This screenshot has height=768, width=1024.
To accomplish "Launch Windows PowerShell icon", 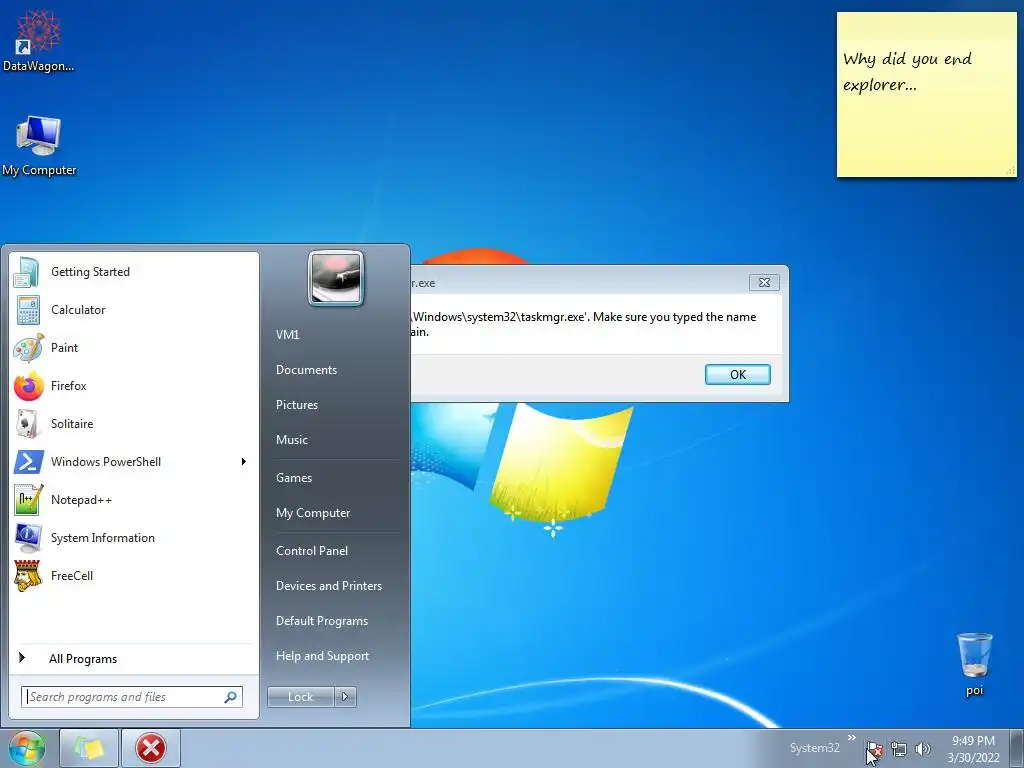I will [x=29, y=462].
